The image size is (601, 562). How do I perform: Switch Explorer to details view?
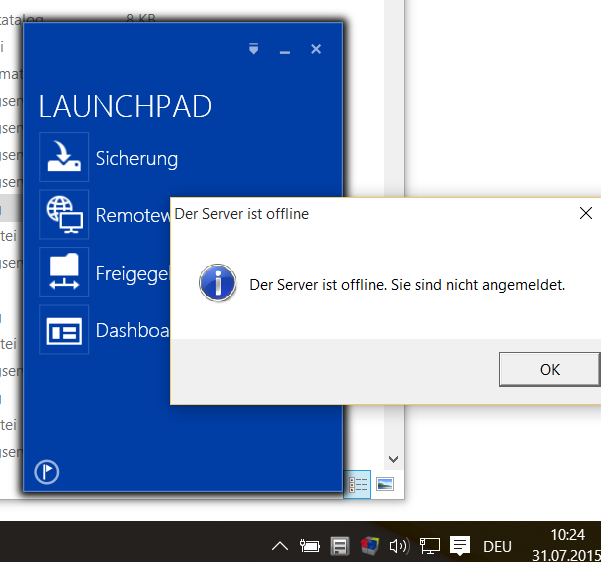coord(359,484)
